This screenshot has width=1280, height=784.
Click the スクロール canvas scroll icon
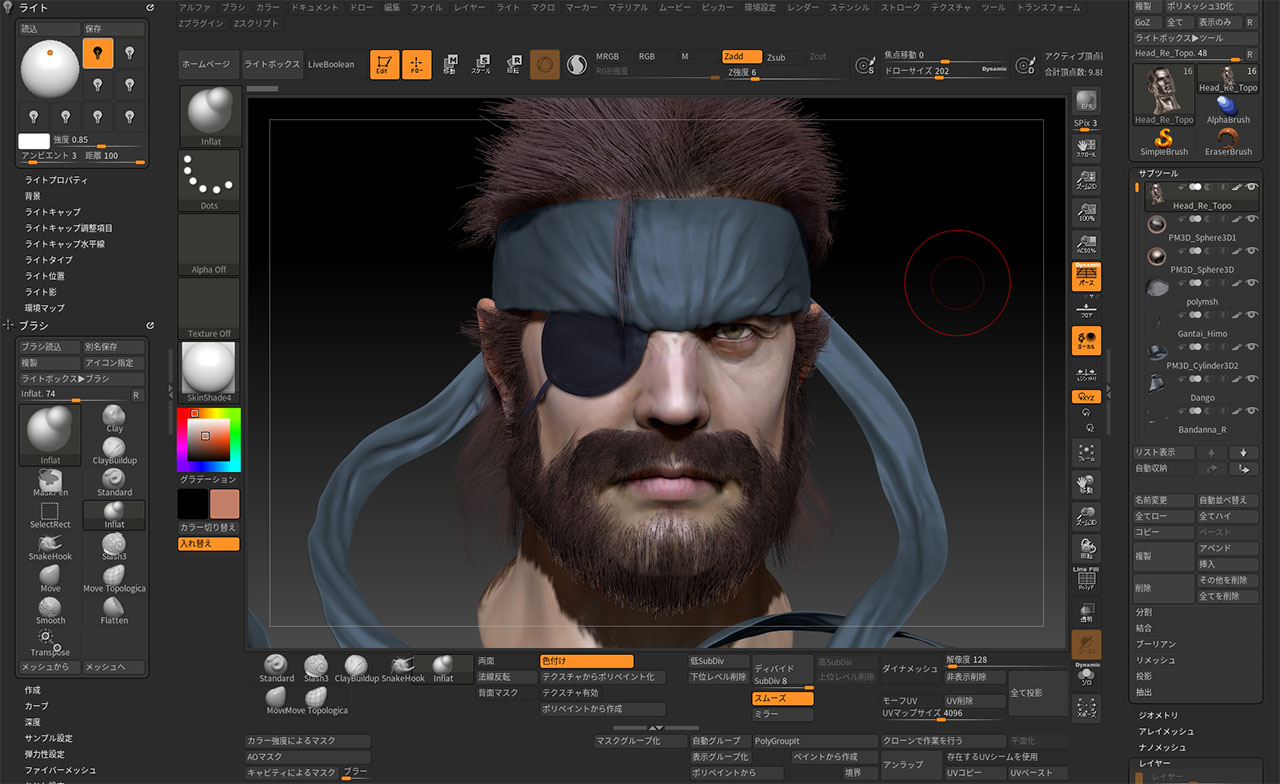pos(1086,148)
